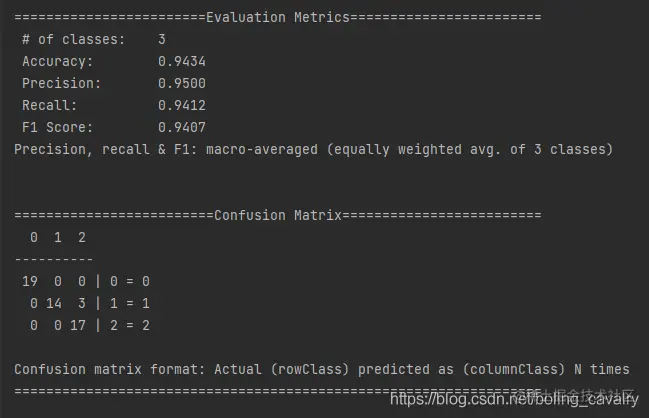Screen dimensions: 649x418
Task: Click the Confusion Matrix header text
Action: point(278,215)
